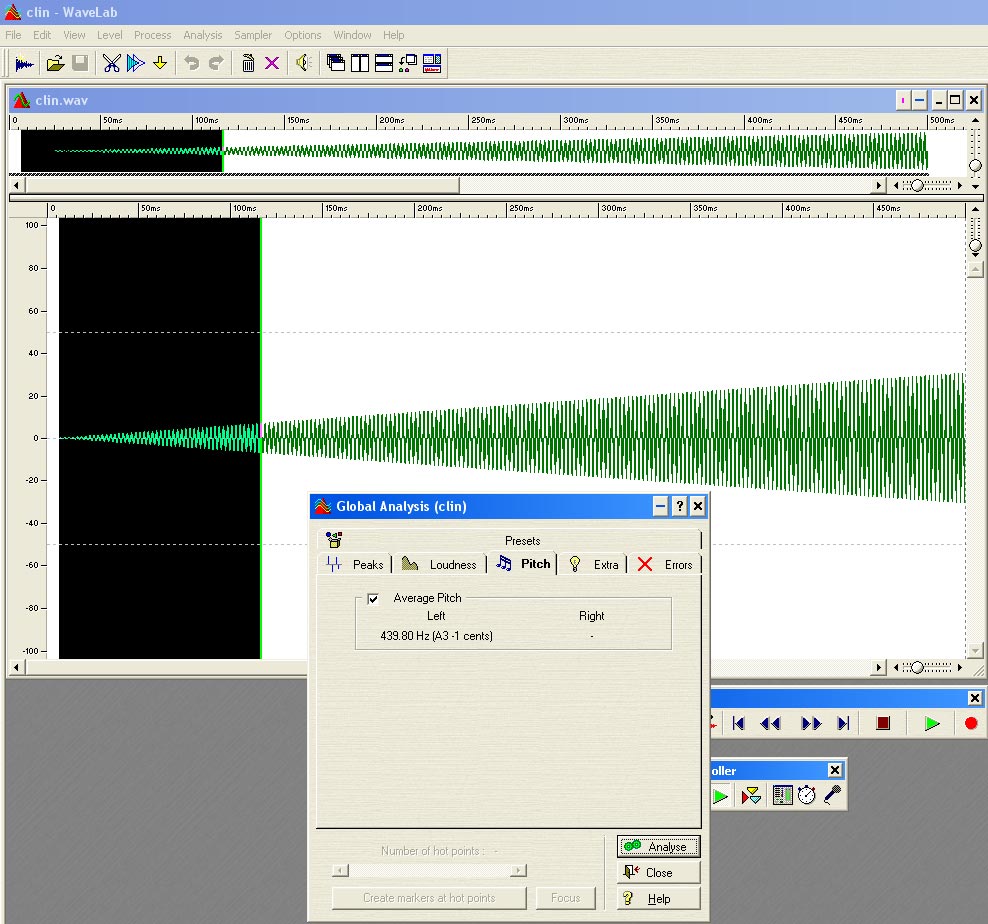Click the trash can delete icon
Screen dimensions: 988x924
248,63
